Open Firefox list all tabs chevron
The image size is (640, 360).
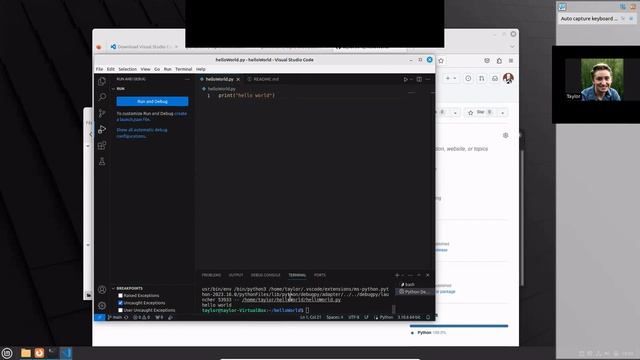(x=512, y=47)
